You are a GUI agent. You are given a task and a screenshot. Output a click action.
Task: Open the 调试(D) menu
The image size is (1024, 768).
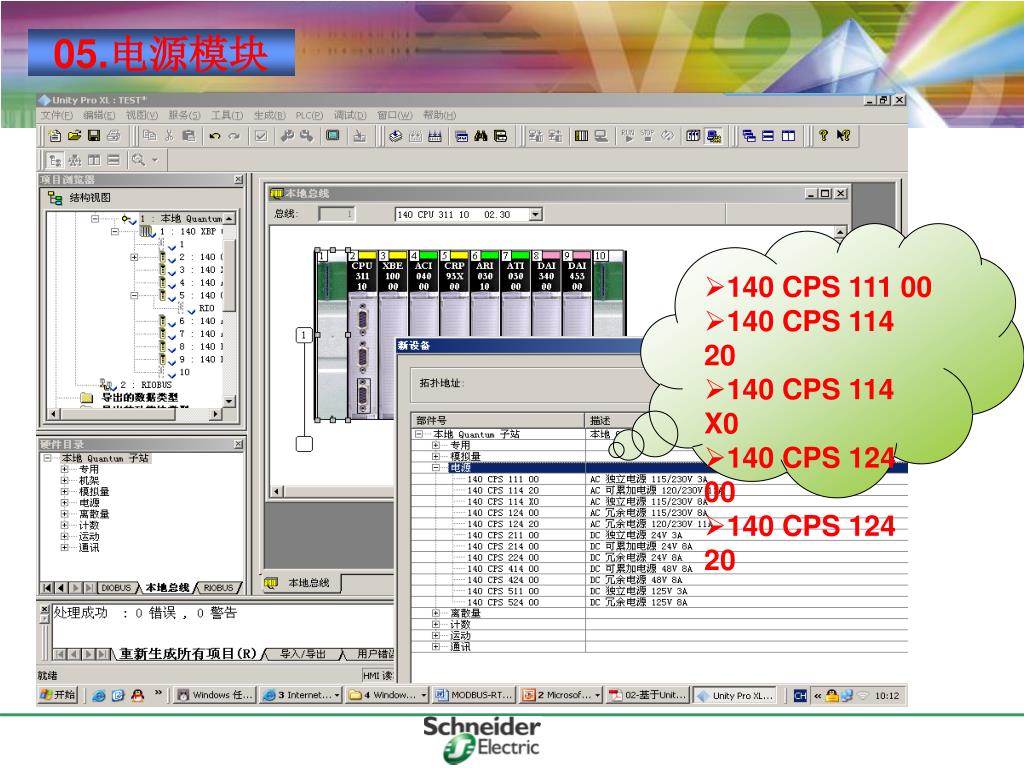click(350, 115)
